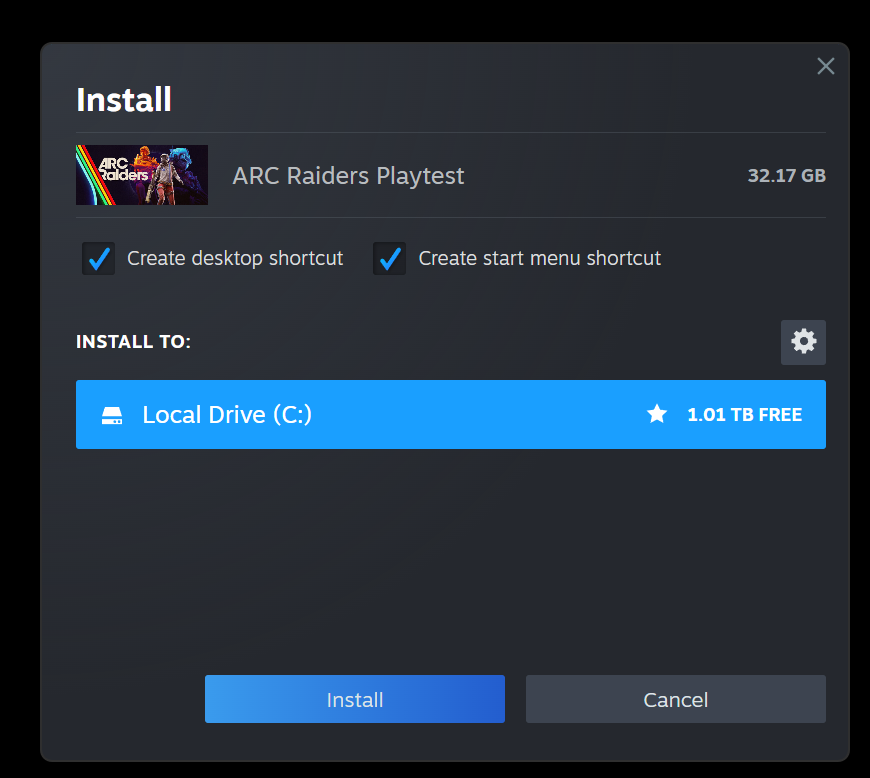Screen dimensions: 870x778
Task: Click the default drive star icon
Action: click(657, 414)
